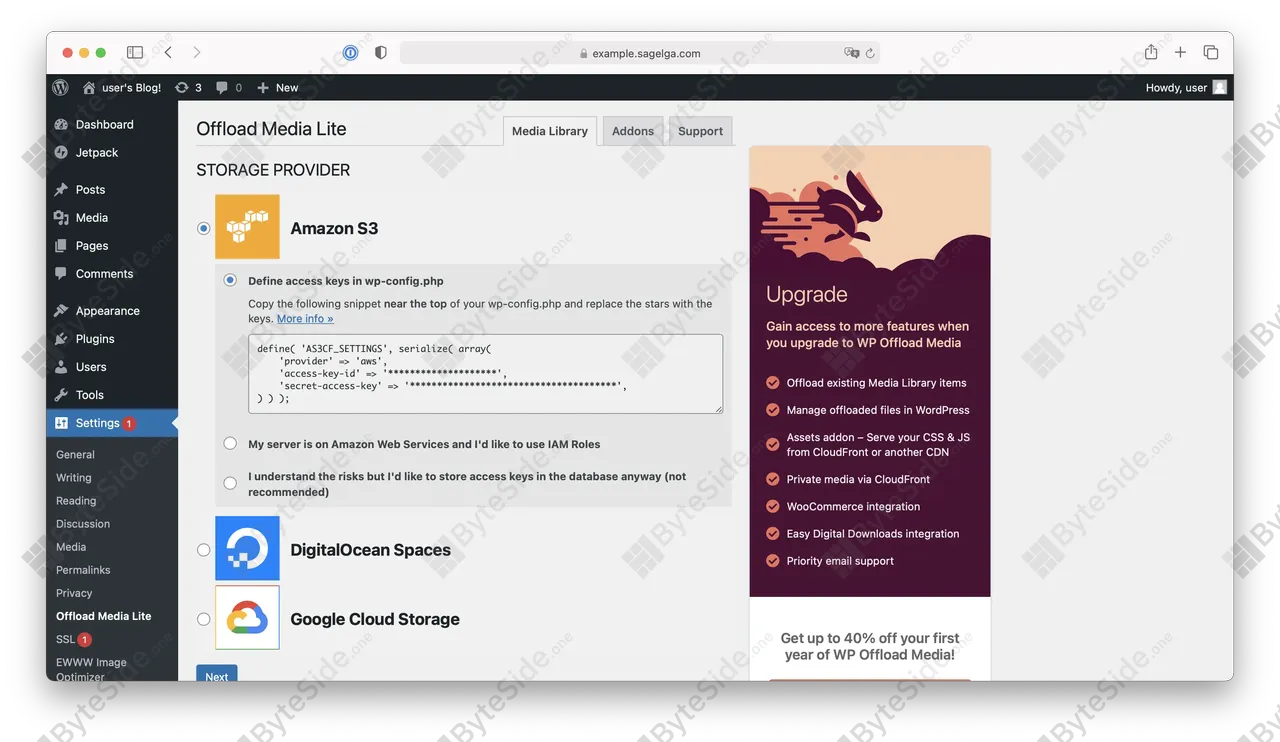Open SSL settings submenu item

pyautogui.click(x=74, y=639)
